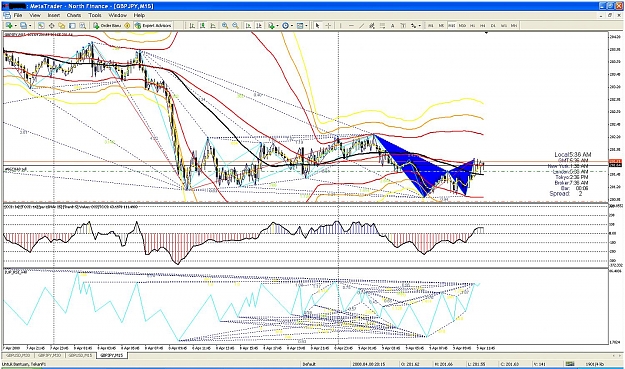Expand the Periods clock dropdown arrow
This screenshot has height=369, width=625.
pyautogui.click(x=292, y=26)
